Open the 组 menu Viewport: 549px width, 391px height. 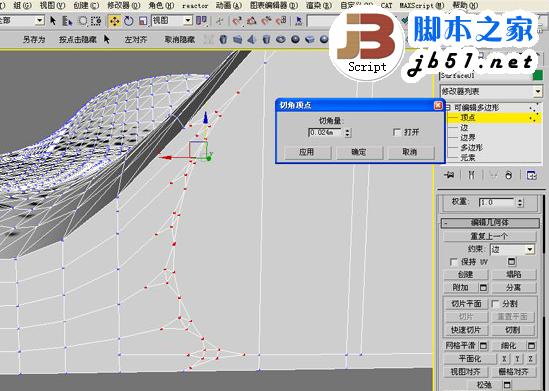pos(22,5)
